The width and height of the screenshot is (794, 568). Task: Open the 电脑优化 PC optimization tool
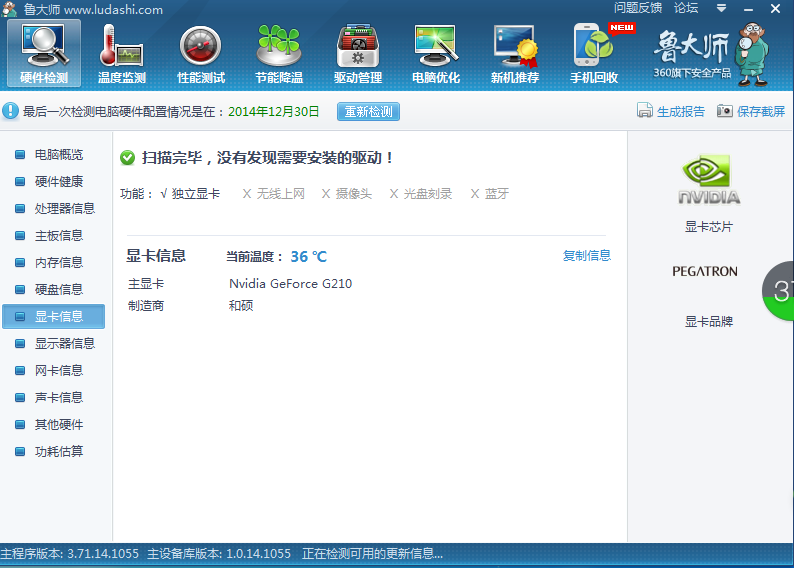(436, 54)
